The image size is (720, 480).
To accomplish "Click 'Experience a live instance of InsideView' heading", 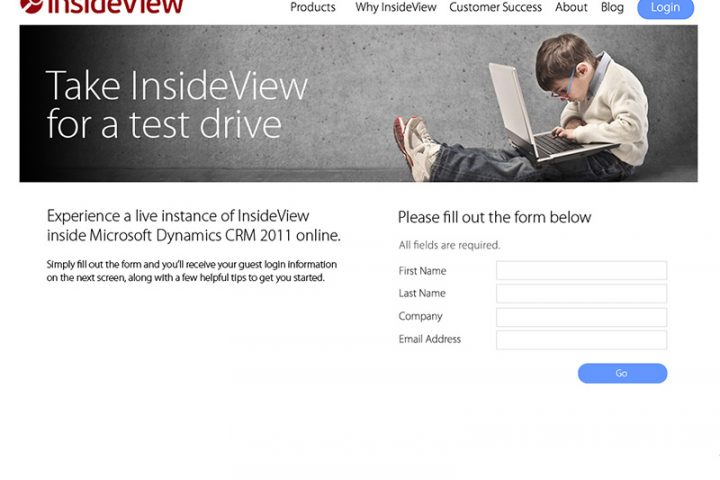I will click(193, 226).
